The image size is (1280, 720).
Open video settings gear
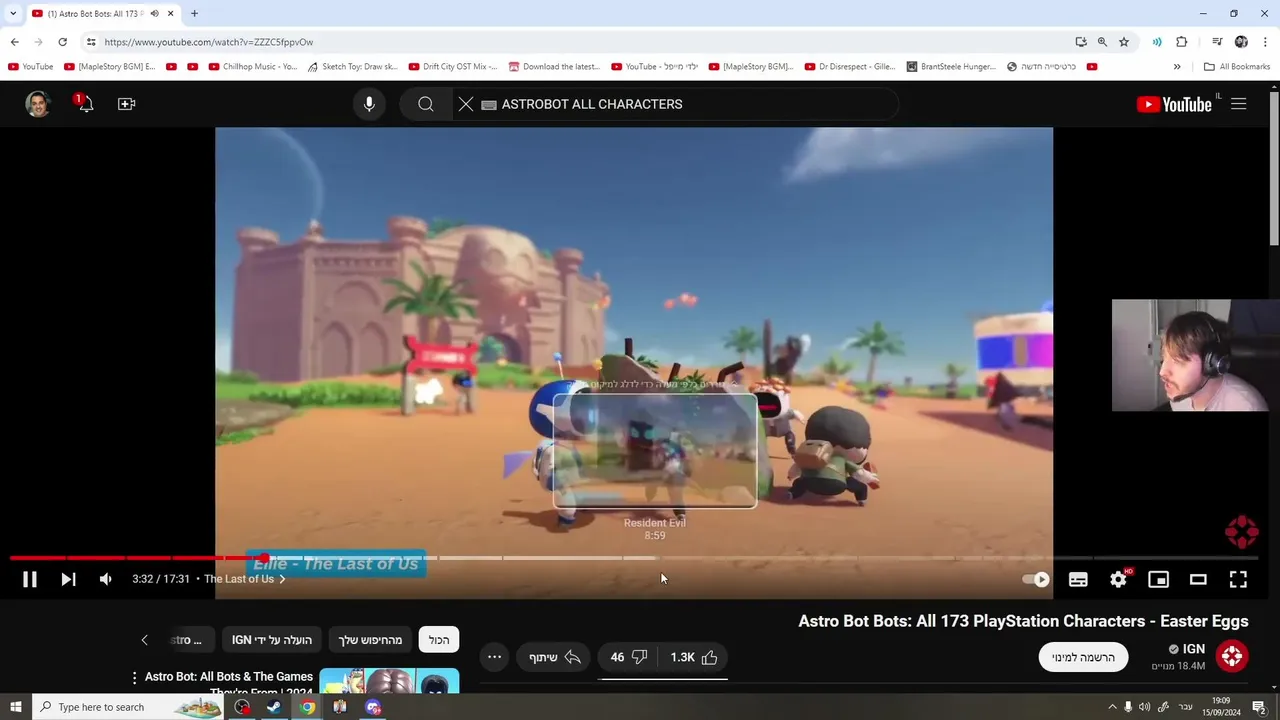click(1118, 579)
